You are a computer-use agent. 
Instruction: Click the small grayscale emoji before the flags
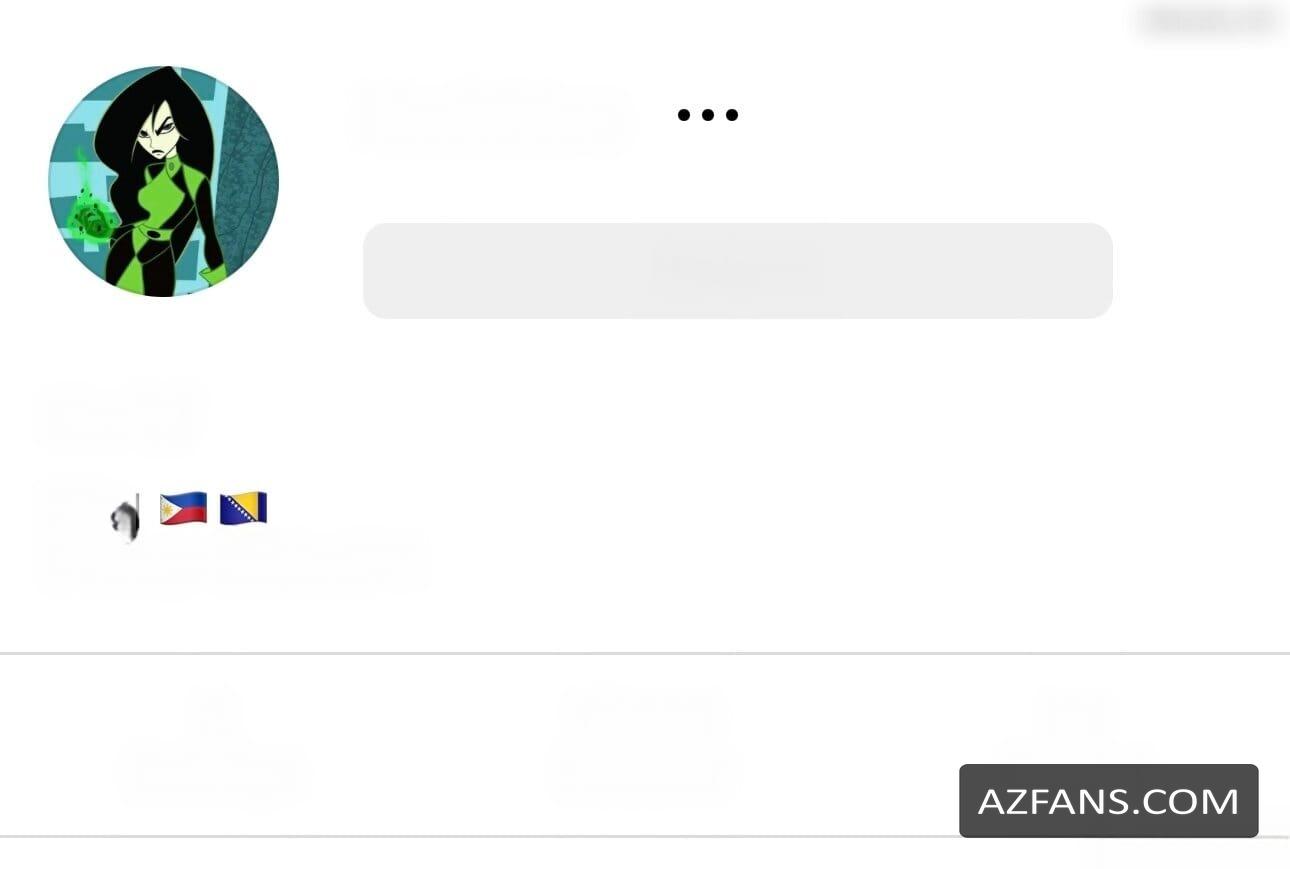pyautogui.click(x=125, y=519)
